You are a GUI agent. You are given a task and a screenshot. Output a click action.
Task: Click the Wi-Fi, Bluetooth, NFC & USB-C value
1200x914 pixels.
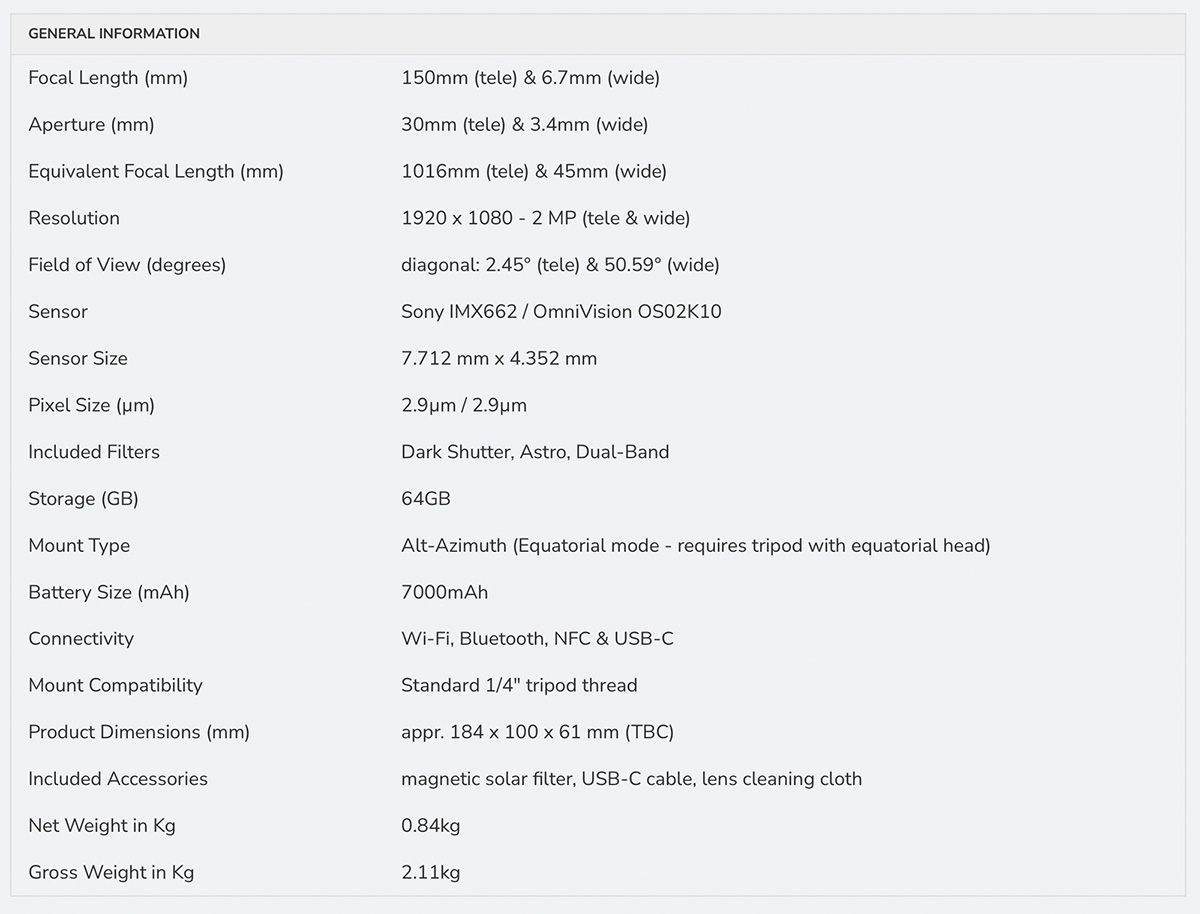[x=537, y=638]
